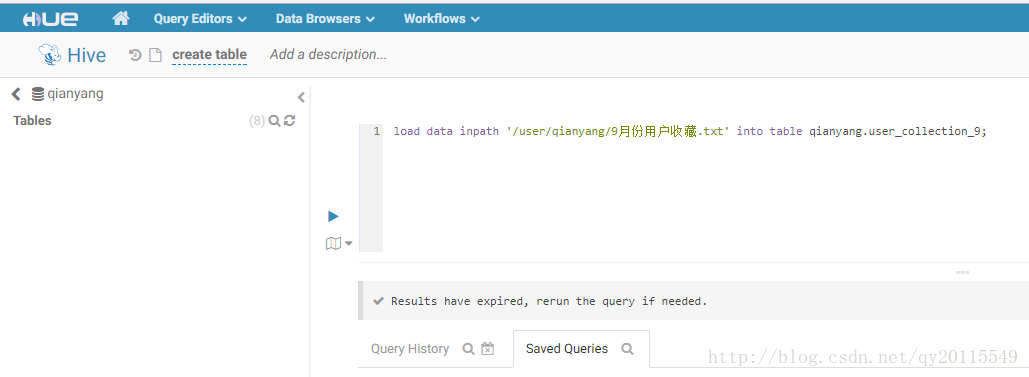The width and height of the screenshot is (1029, 377).
Task: Open query history clock icon in header
Action: 135,55
